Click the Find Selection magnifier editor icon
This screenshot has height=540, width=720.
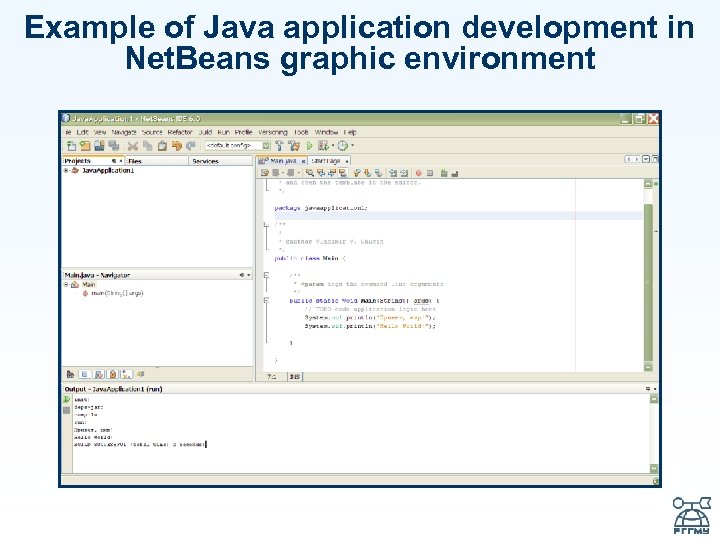(x=310, y=173)
